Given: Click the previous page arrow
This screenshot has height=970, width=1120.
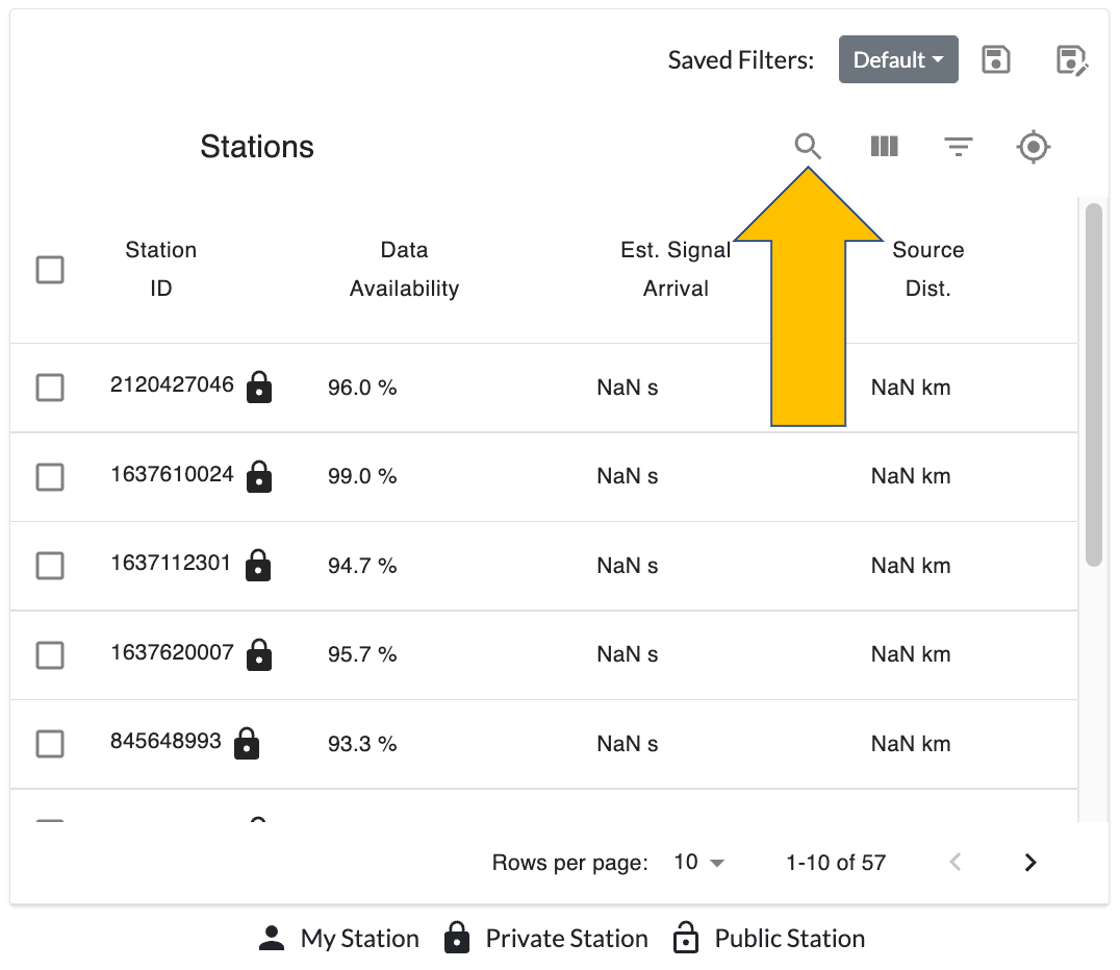Looking at the screenshot, I should 955,862.
